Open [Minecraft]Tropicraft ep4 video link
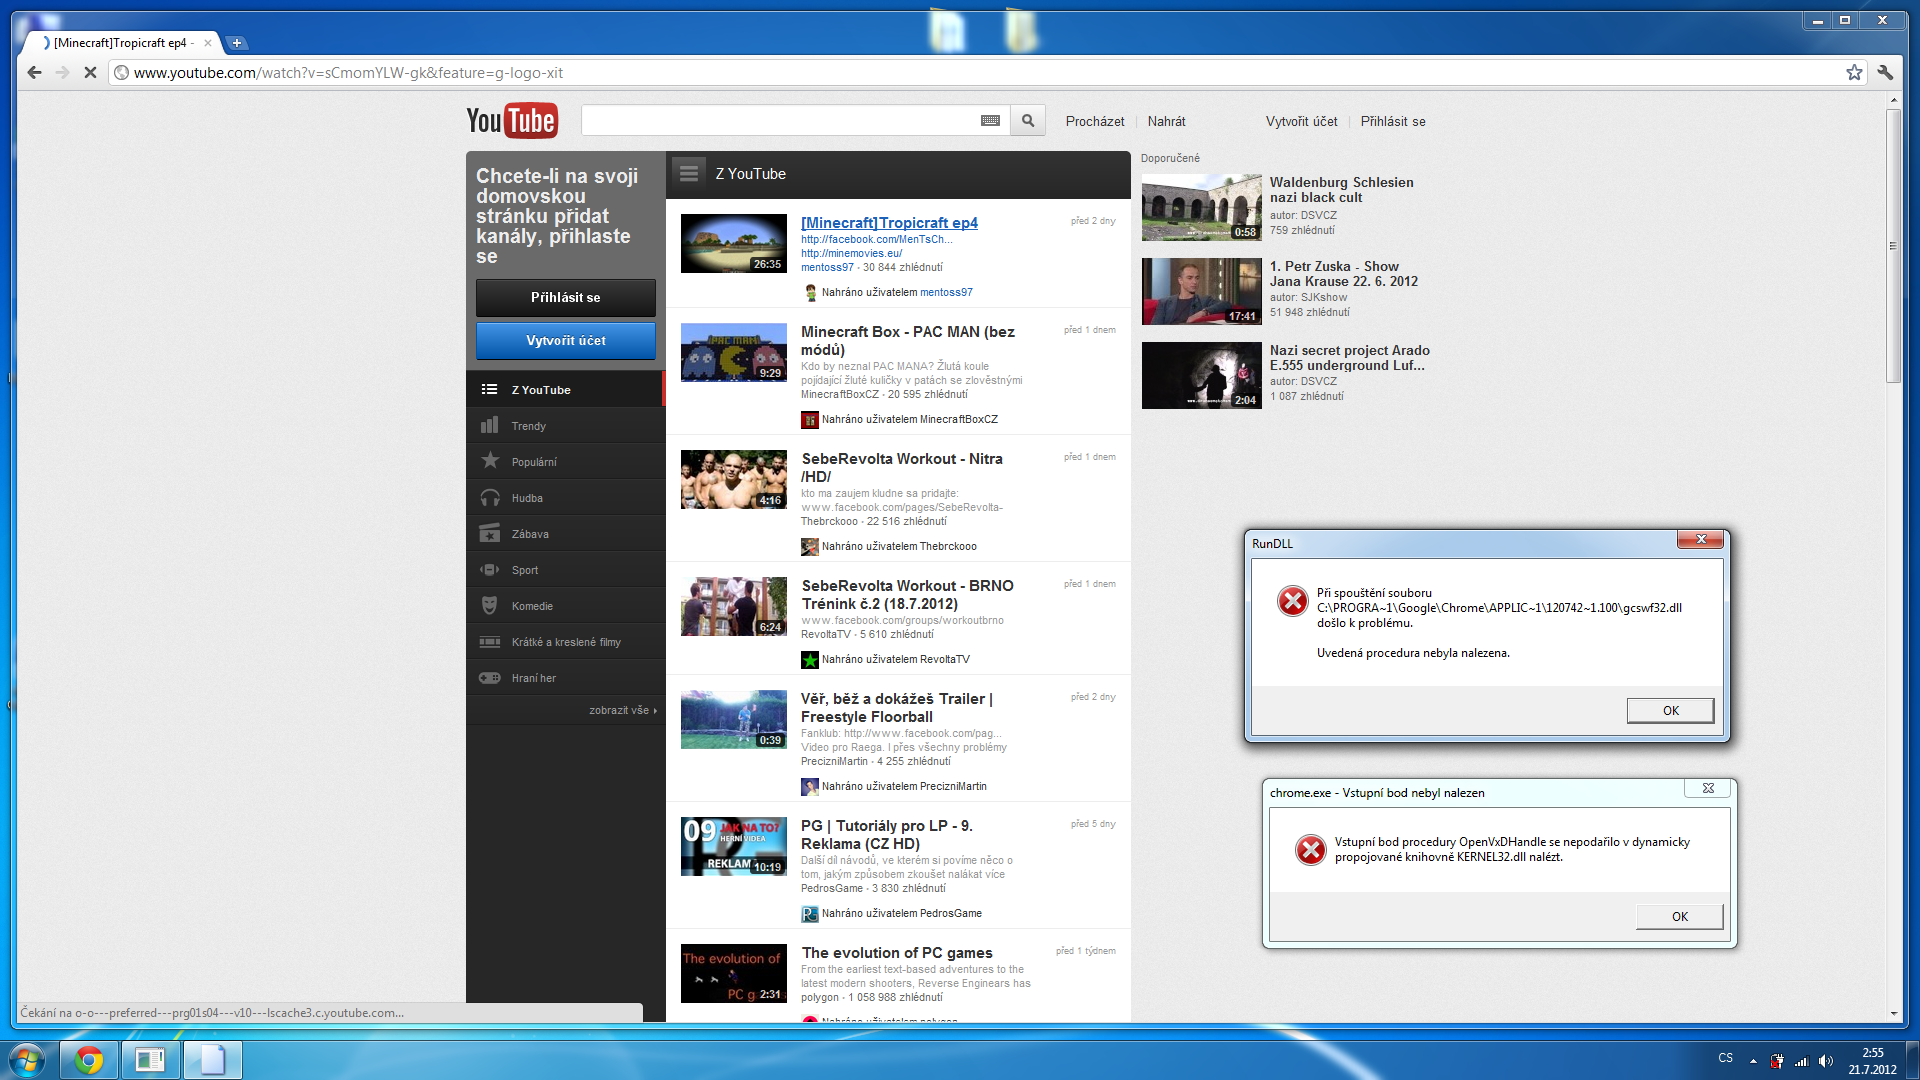This screenshot has width=1920, height=1080. [889, 223]
